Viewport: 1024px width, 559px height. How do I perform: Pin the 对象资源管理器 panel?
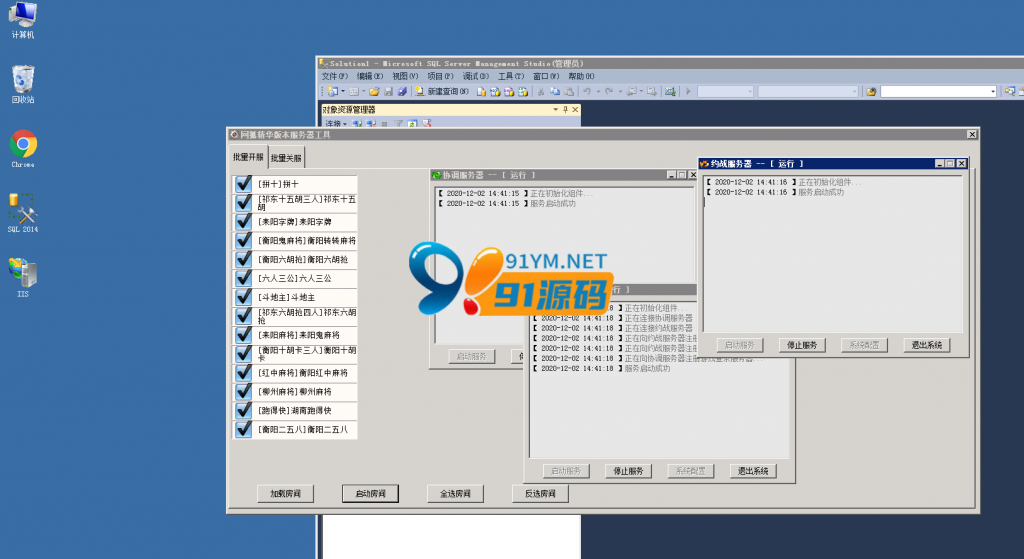point(565,110)
